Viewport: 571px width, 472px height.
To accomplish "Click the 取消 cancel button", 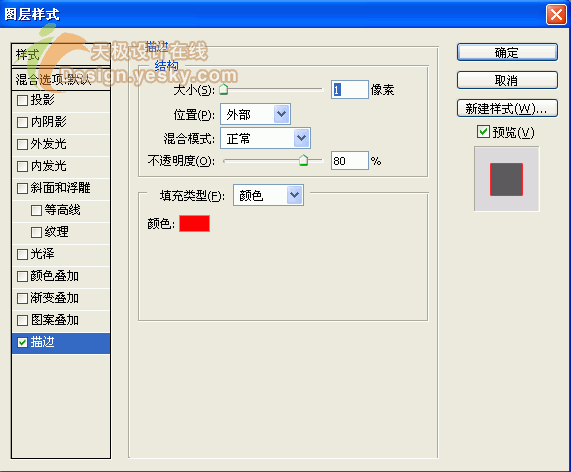I will pyautogui.click(x=507, y=80).
